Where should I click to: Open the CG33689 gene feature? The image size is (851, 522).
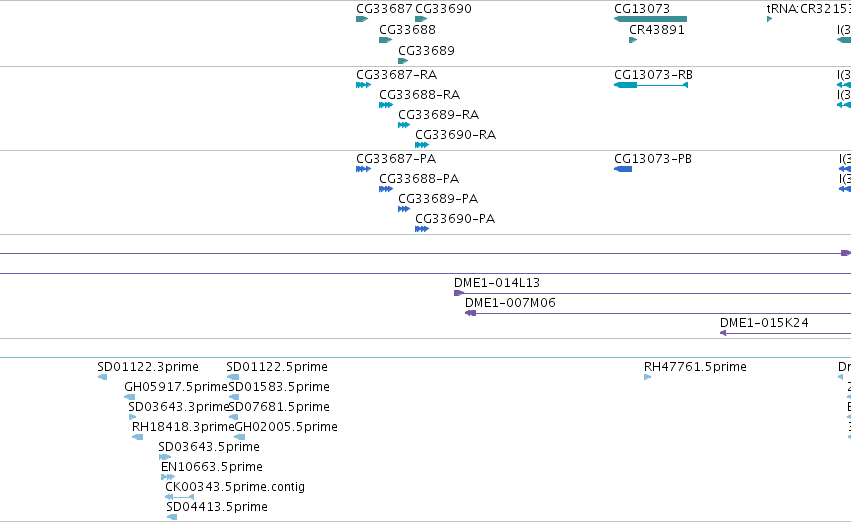pos(403,61)
